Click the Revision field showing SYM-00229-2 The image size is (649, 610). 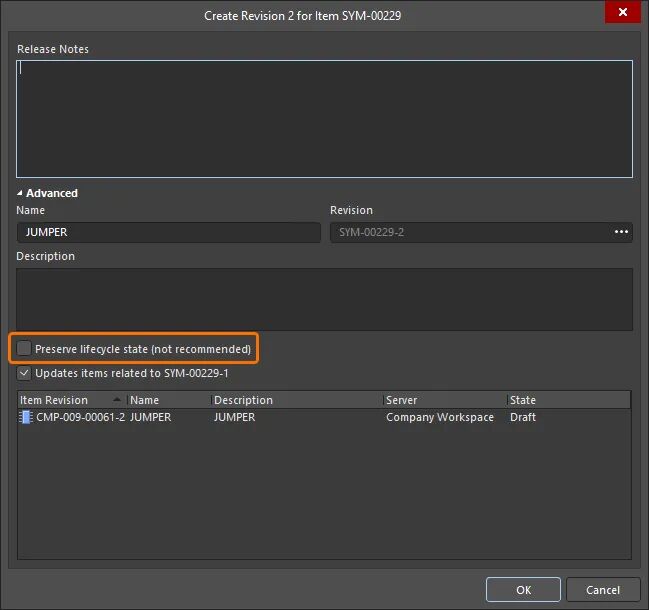(468, 232)
